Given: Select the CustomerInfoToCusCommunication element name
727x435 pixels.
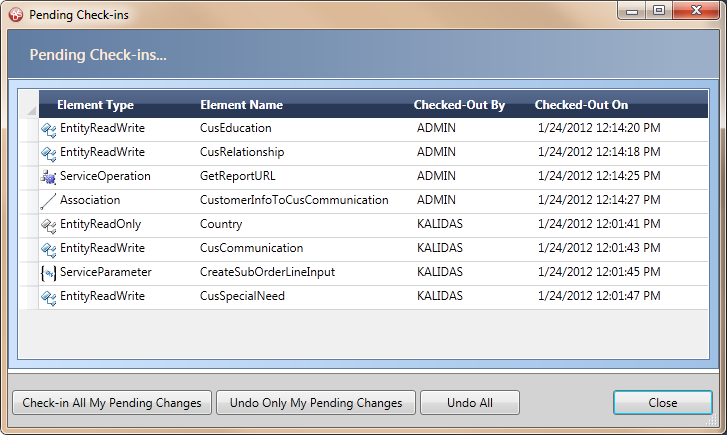Looking at the screenshot, I should coord(294,200).
